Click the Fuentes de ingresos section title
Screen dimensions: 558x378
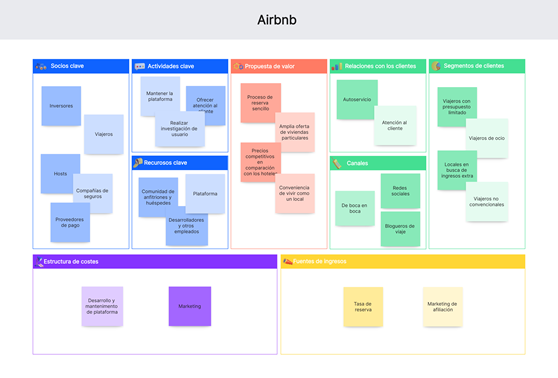tap(320, 261)
